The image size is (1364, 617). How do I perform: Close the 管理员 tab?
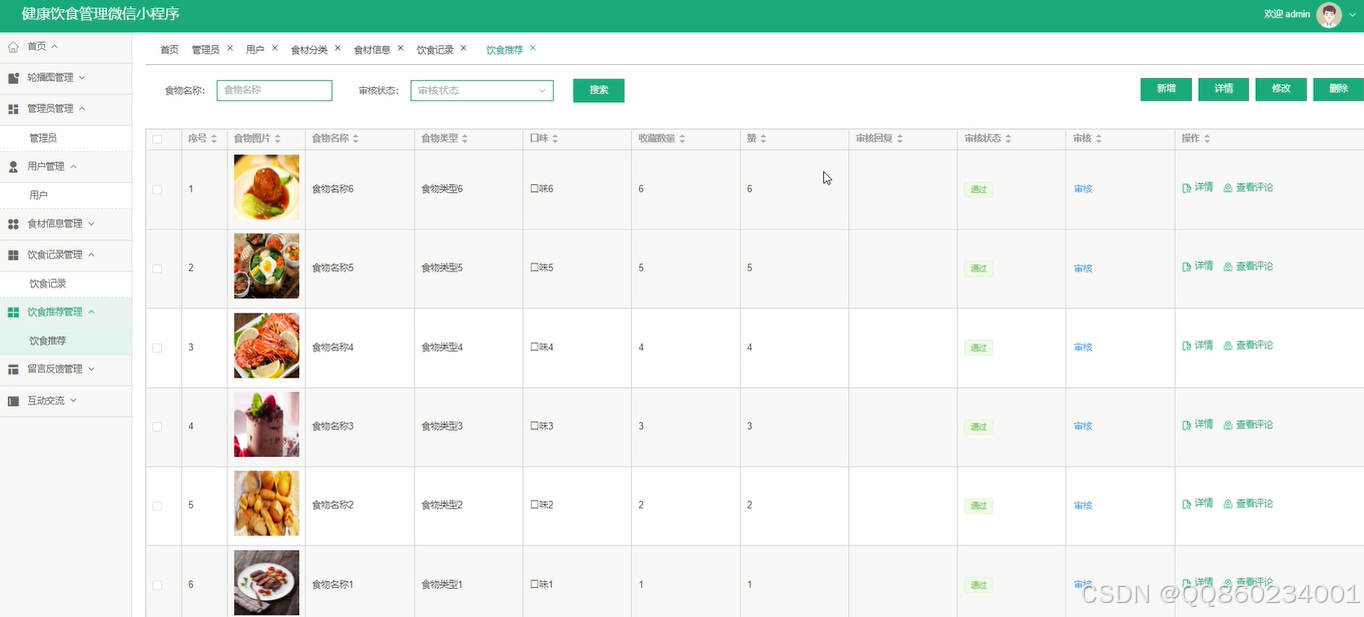coord(230,48)
